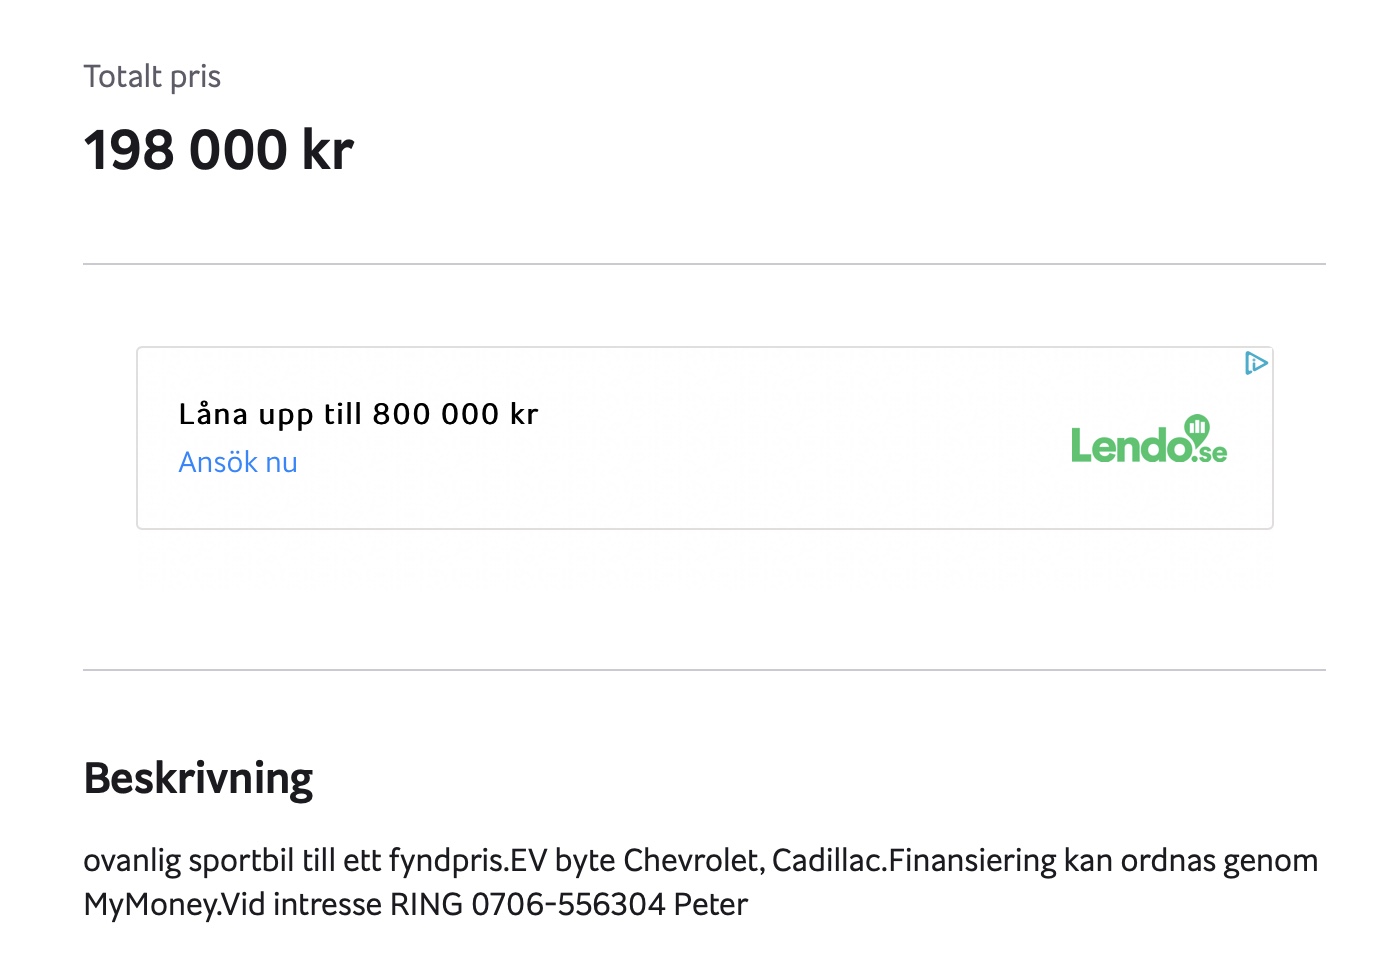Click the word "ovanlig" starting the description

[x=132, y=860]
